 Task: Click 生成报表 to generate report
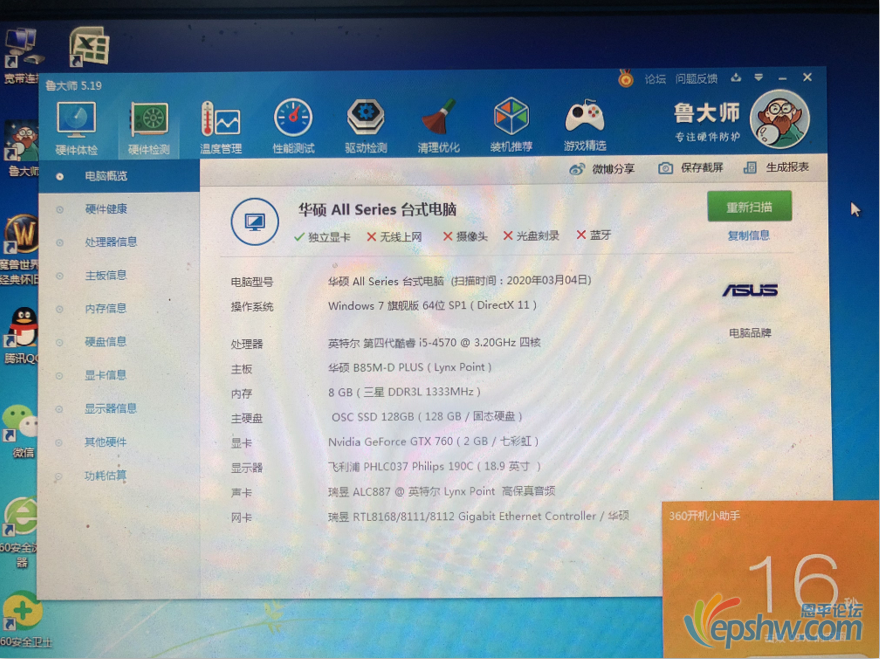[x=776, y=167]
